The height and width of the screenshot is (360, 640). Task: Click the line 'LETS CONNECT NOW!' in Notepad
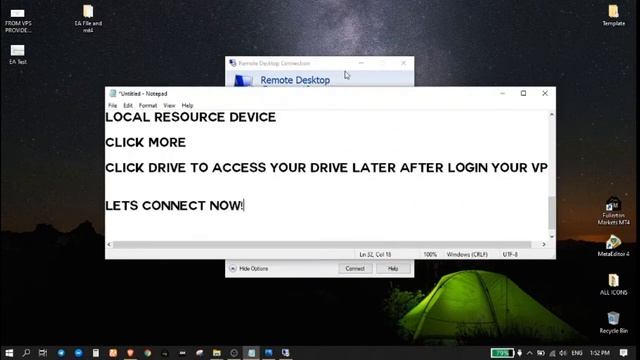(x=174, y=206)
